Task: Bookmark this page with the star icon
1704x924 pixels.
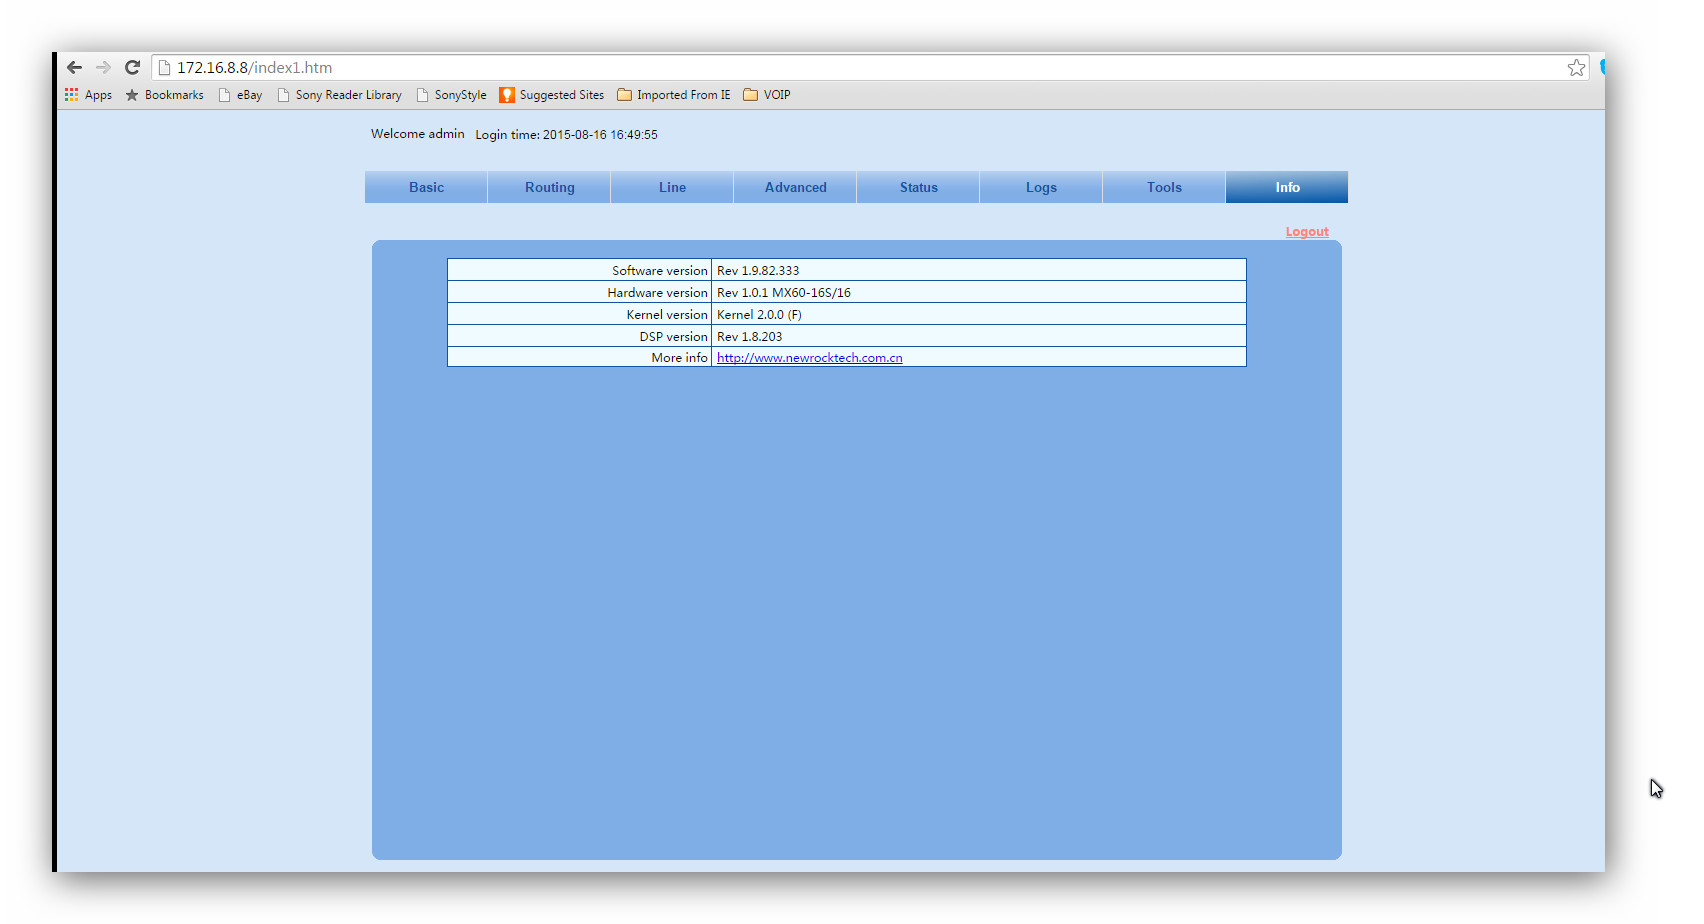Action: pos(1576,67)
